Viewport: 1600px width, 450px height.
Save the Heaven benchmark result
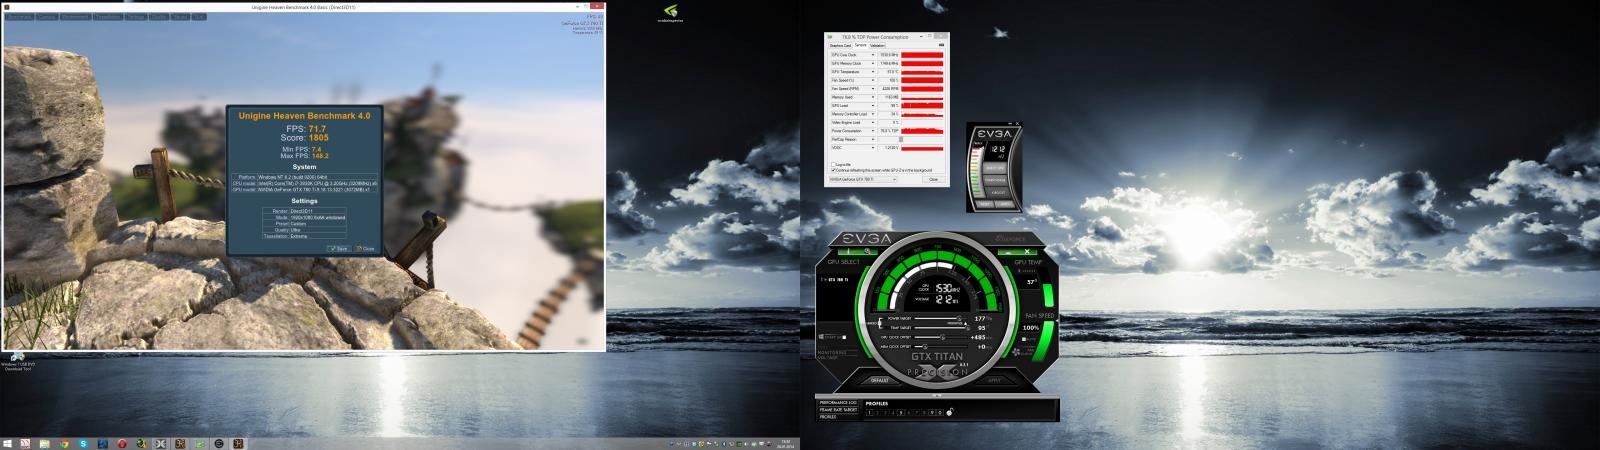pyautogui.click(x=338, y=248)
